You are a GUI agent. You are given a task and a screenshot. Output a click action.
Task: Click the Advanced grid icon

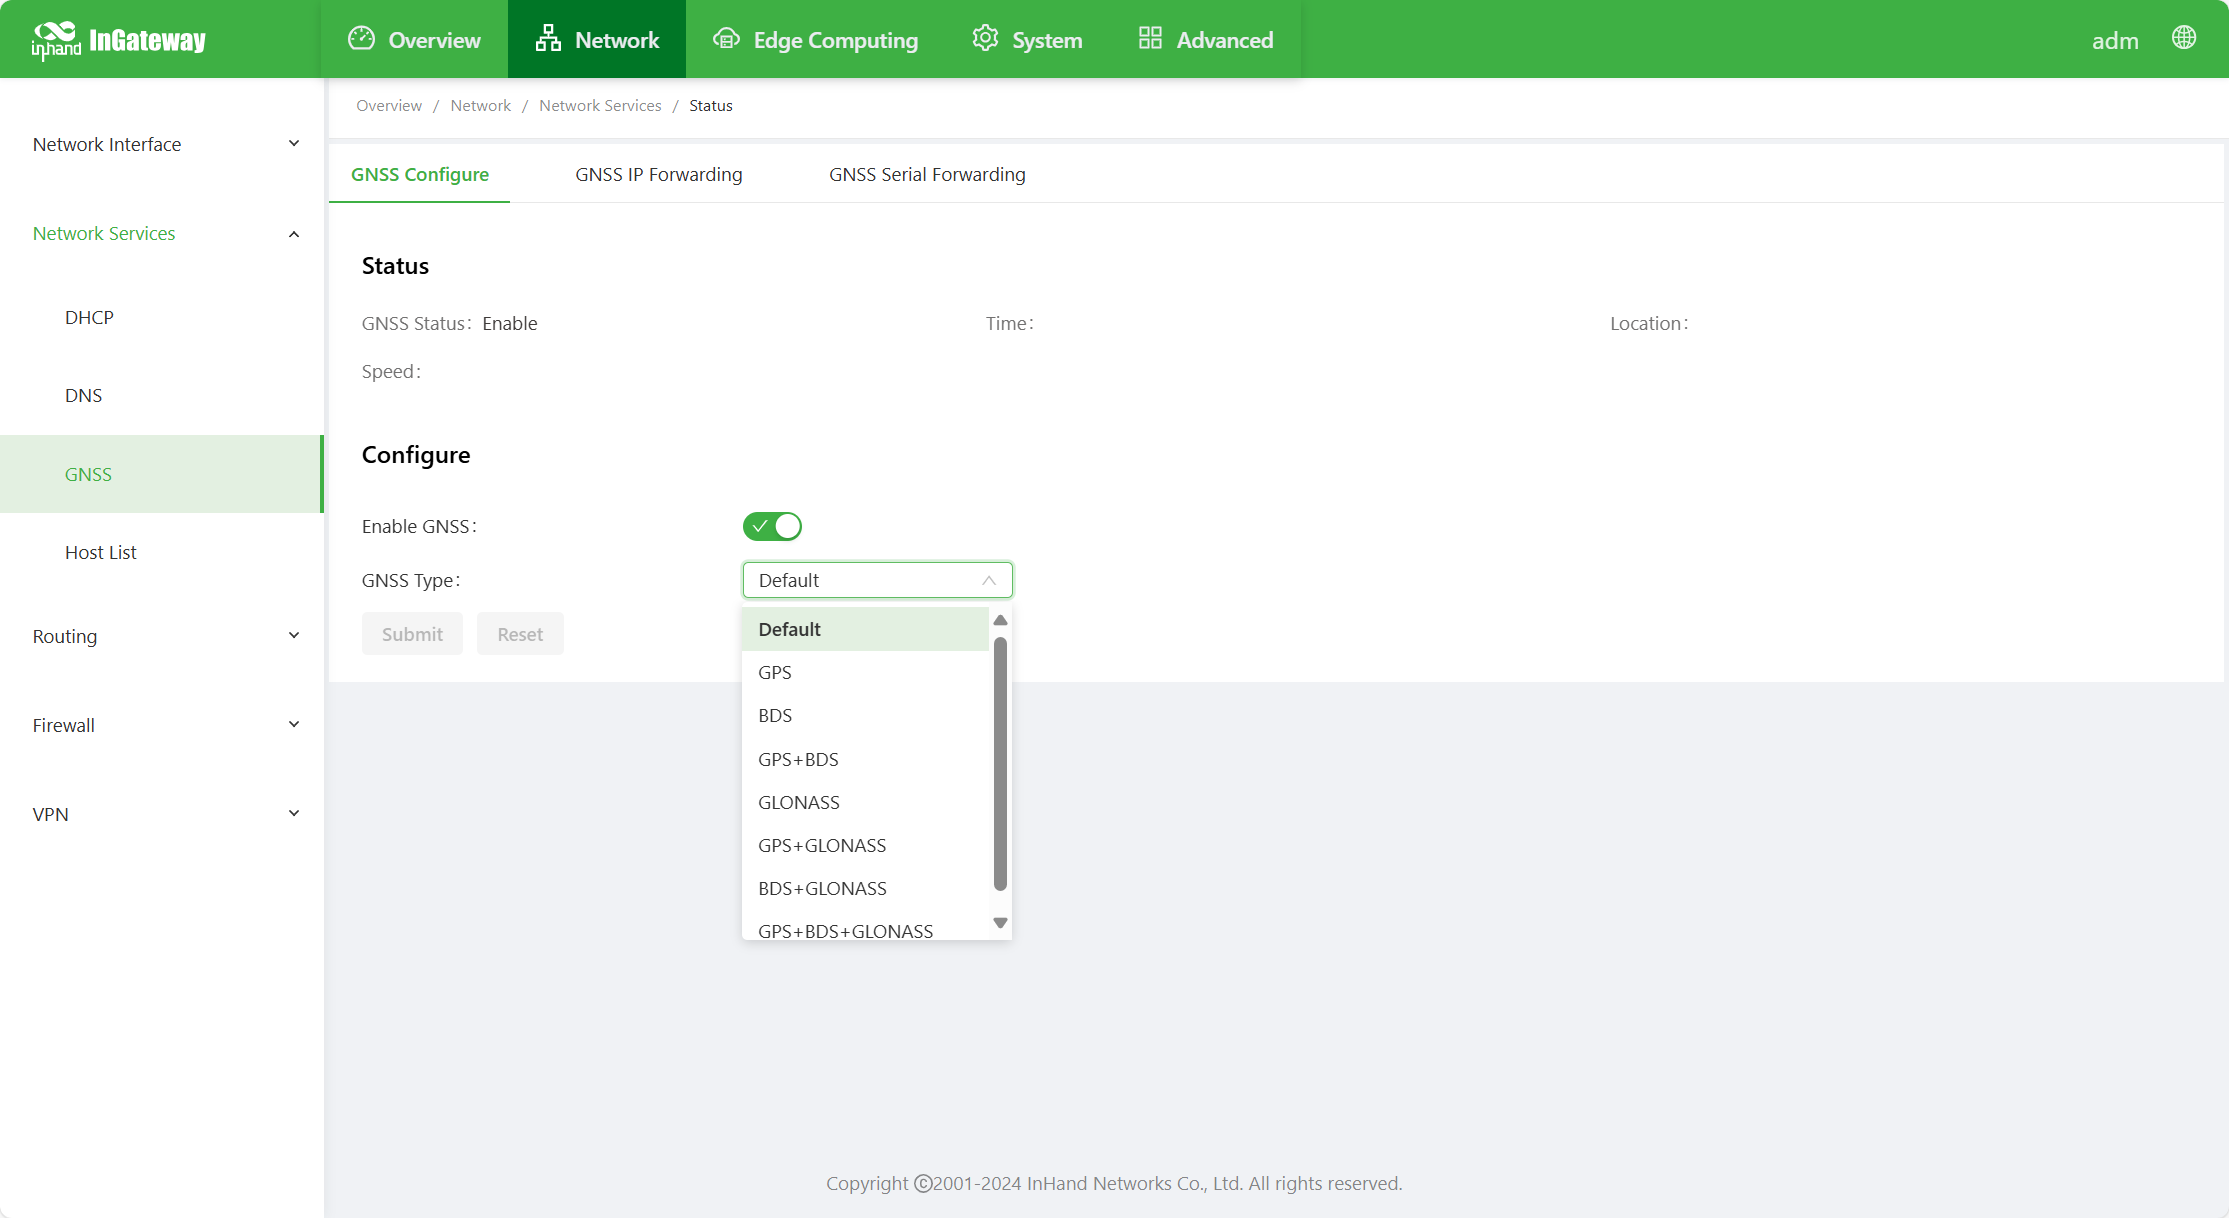tap(1150, 39)
